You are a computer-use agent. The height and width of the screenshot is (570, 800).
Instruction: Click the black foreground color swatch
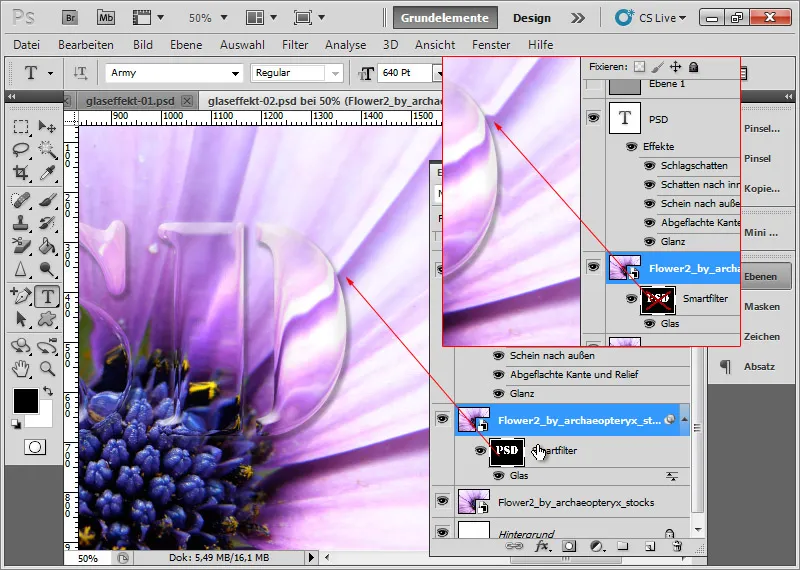coord(26,401)
